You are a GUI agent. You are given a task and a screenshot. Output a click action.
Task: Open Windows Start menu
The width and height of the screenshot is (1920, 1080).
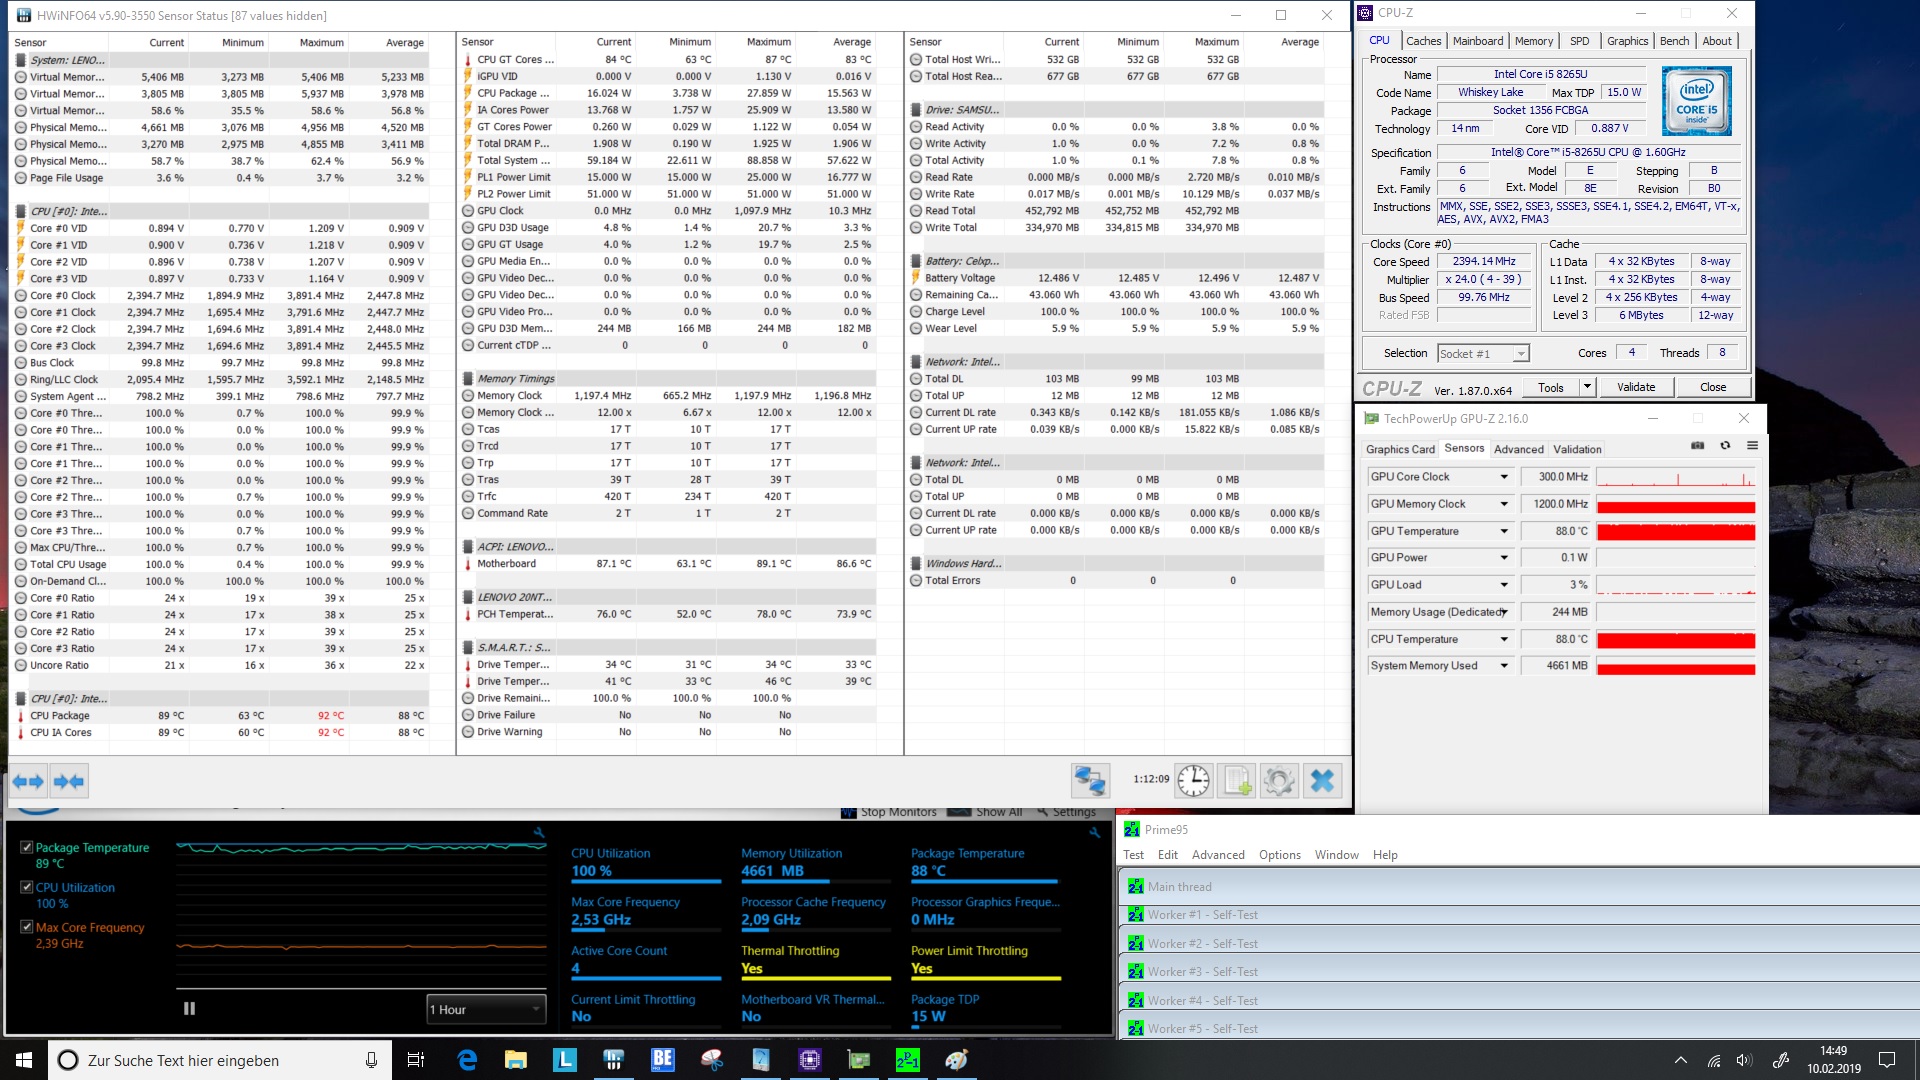(24, 1060)
